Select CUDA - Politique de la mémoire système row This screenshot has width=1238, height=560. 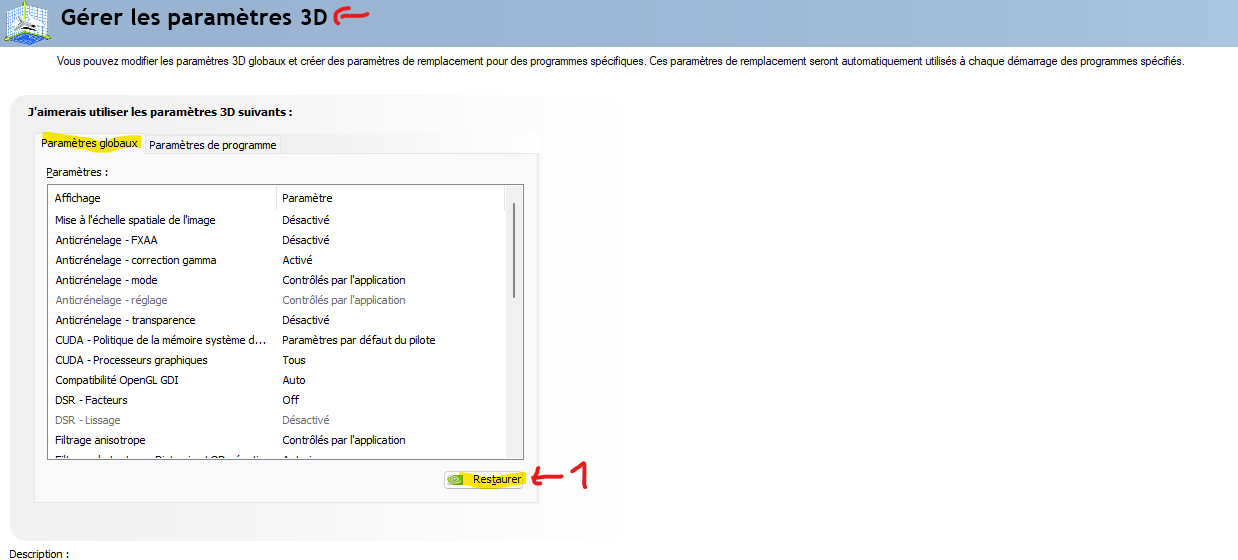click(x=277, y=340)
